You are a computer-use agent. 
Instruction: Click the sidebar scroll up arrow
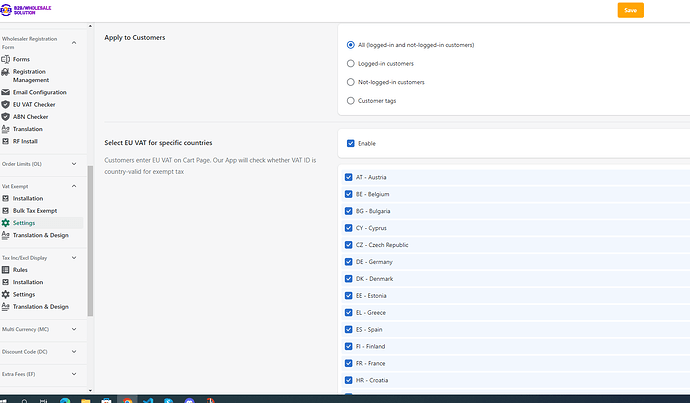click(90, 26)
